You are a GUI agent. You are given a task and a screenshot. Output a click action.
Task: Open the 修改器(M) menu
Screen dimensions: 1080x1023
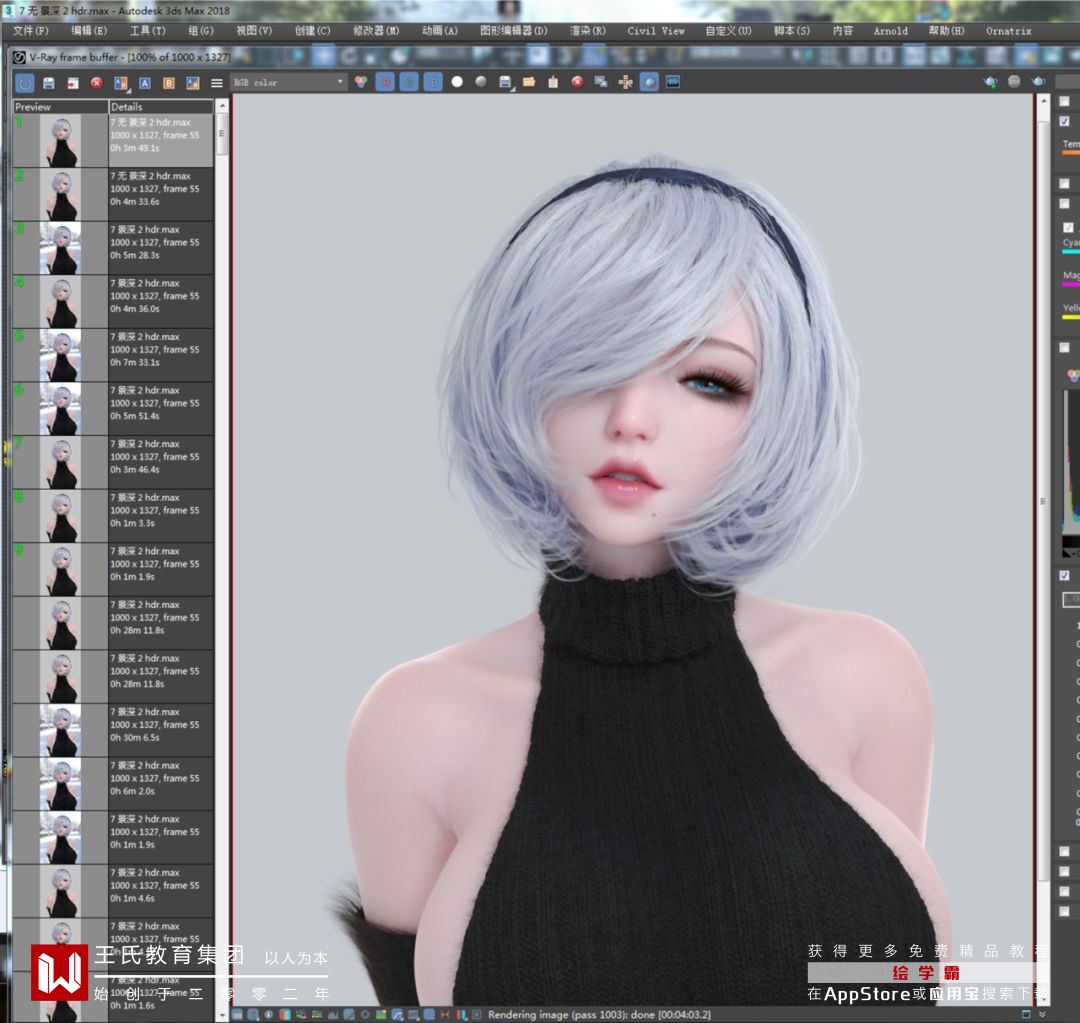(376, 31)
